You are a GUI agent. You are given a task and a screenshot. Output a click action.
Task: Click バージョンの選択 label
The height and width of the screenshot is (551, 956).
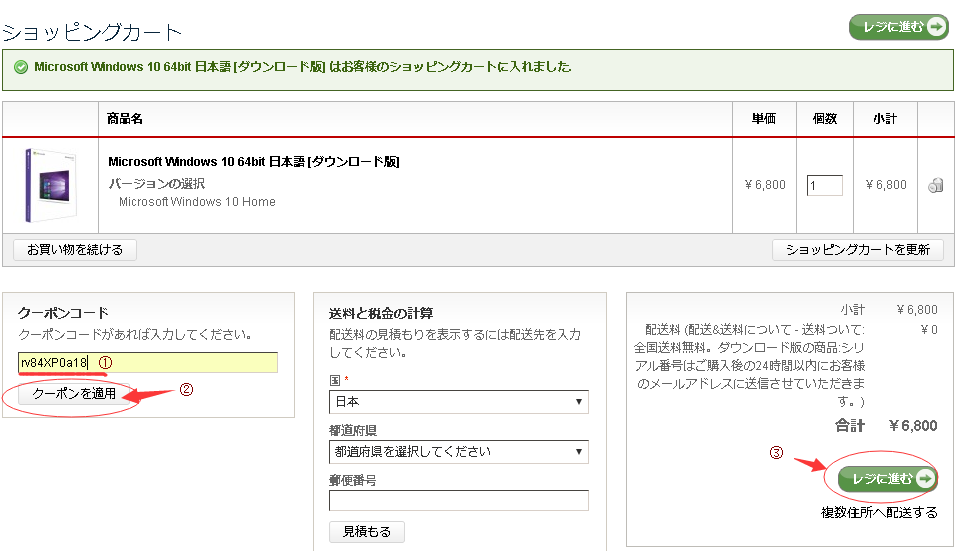pyautogui.click(x=157, y=183)
